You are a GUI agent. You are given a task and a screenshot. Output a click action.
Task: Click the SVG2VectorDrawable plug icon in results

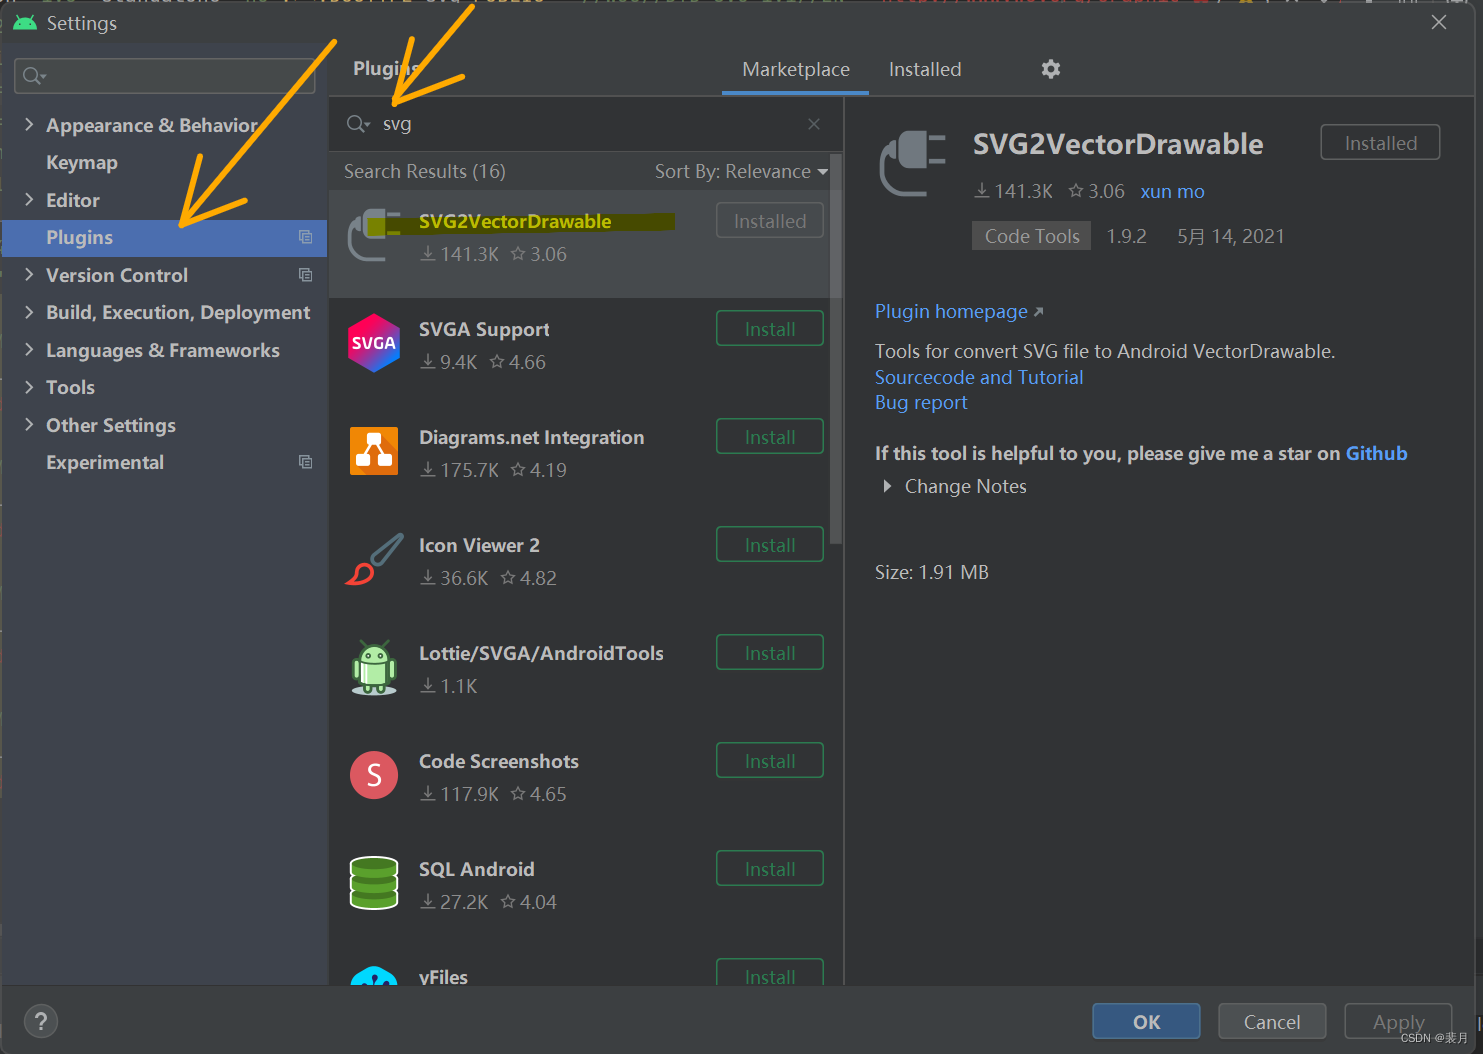point(374,235)
